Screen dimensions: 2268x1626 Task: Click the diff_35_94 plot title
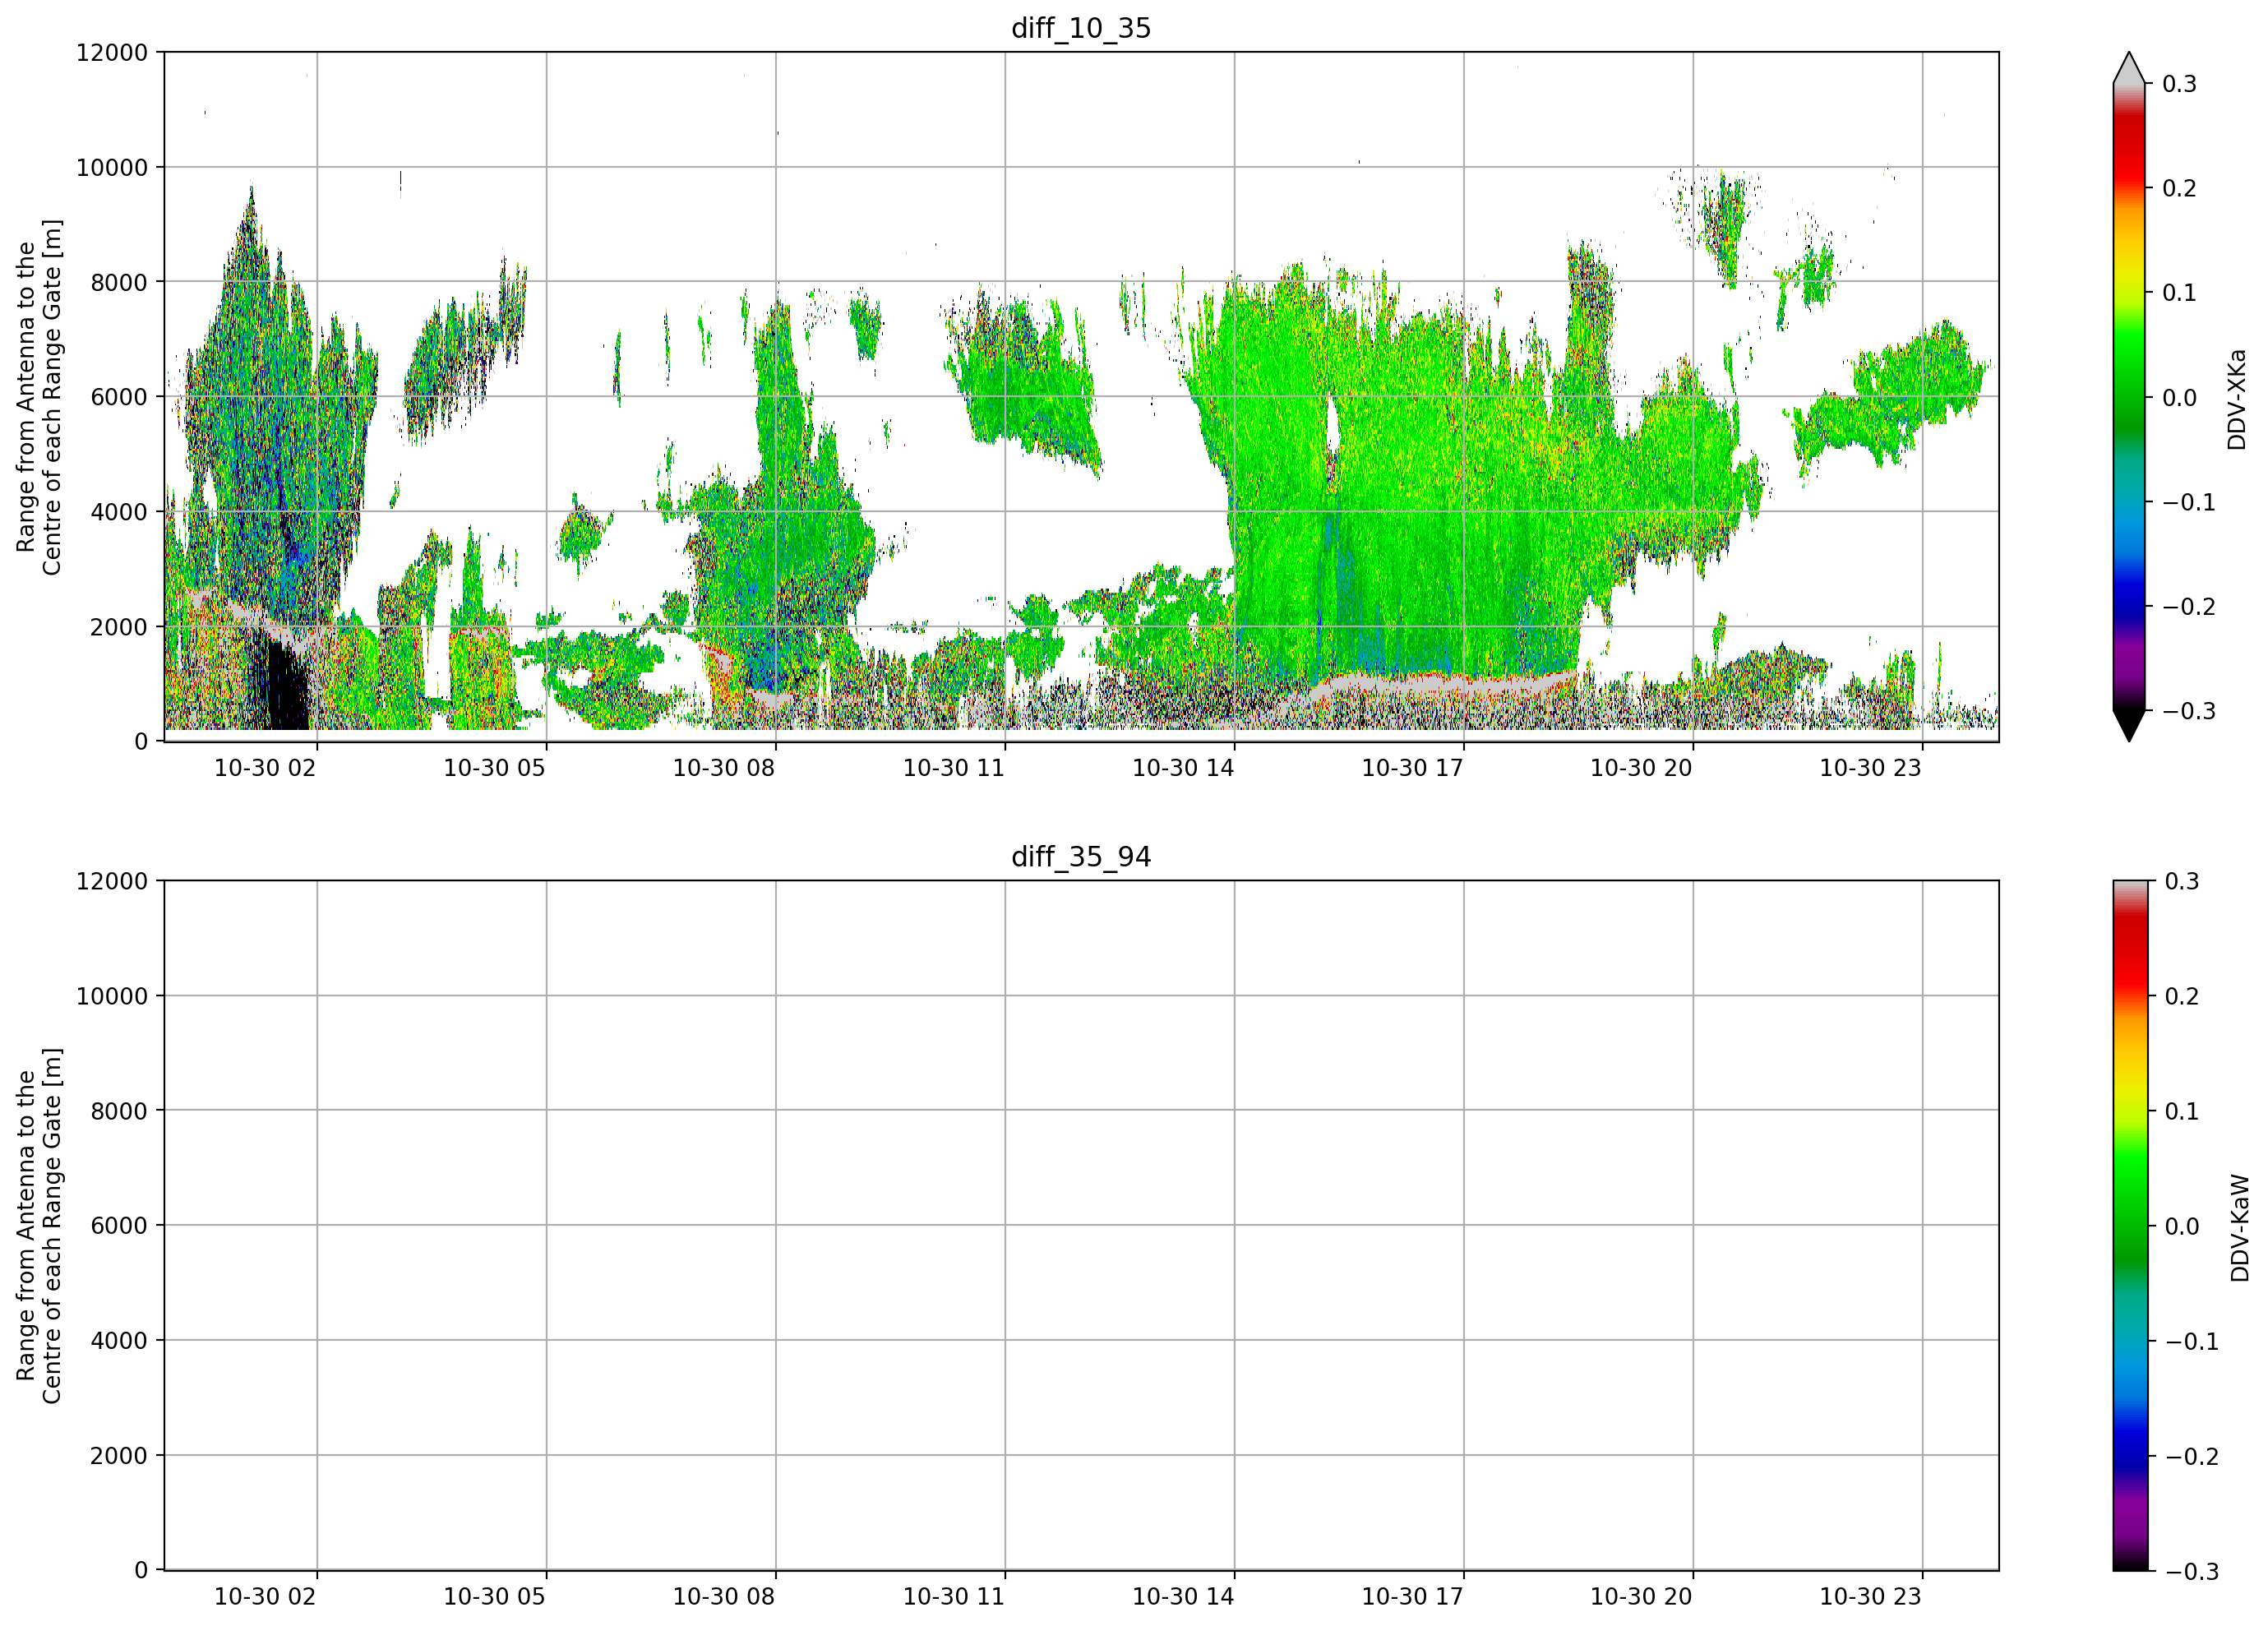[x=1081, y=857]
